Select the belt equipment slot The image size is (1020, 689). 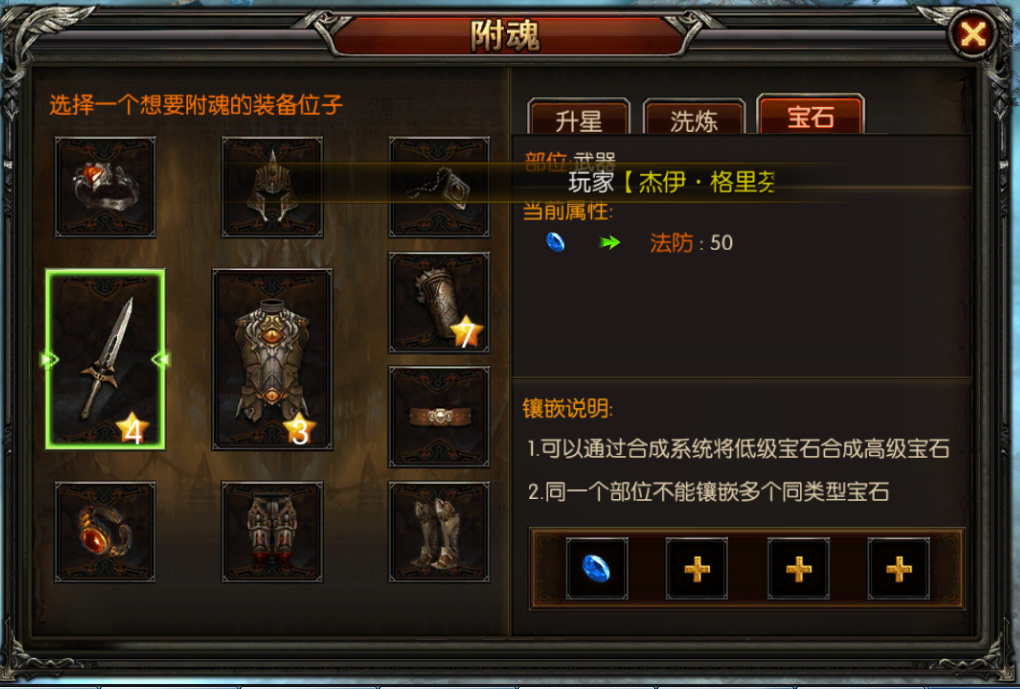pyautogui.click(x=439, y=416)
